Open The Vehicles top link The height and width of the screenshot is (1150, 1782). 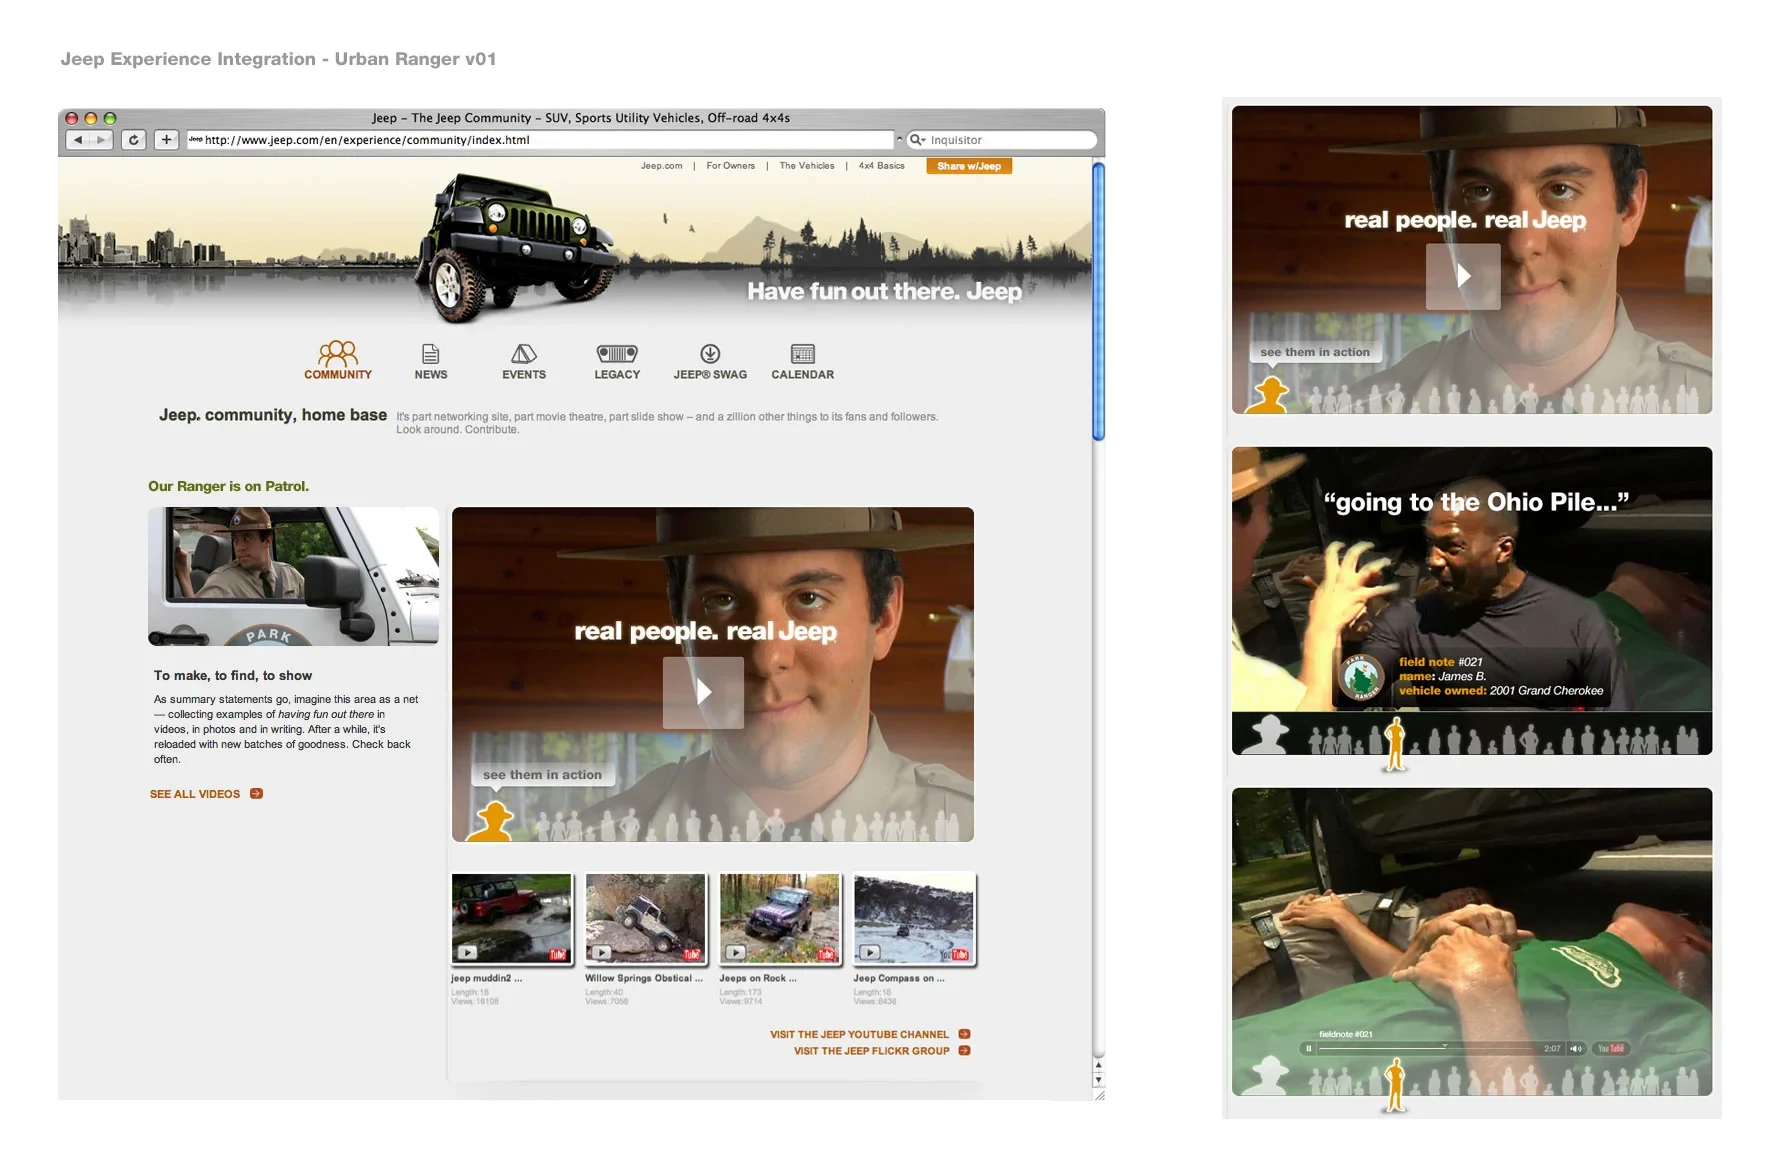click(x=806, y=166)
